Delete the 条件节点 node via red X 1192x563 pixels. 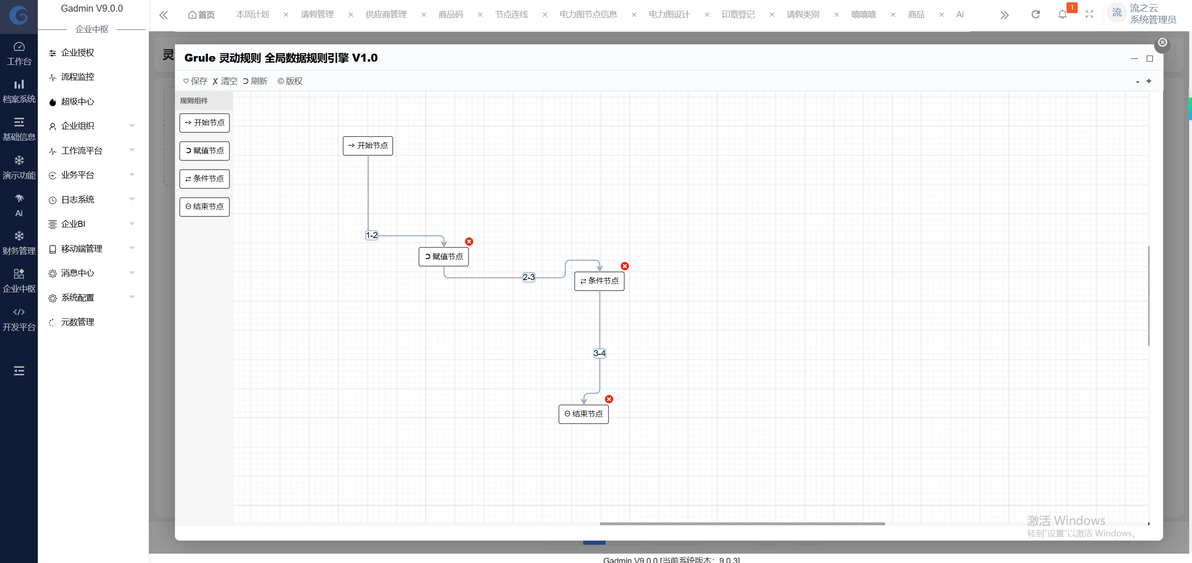point(625,266)
